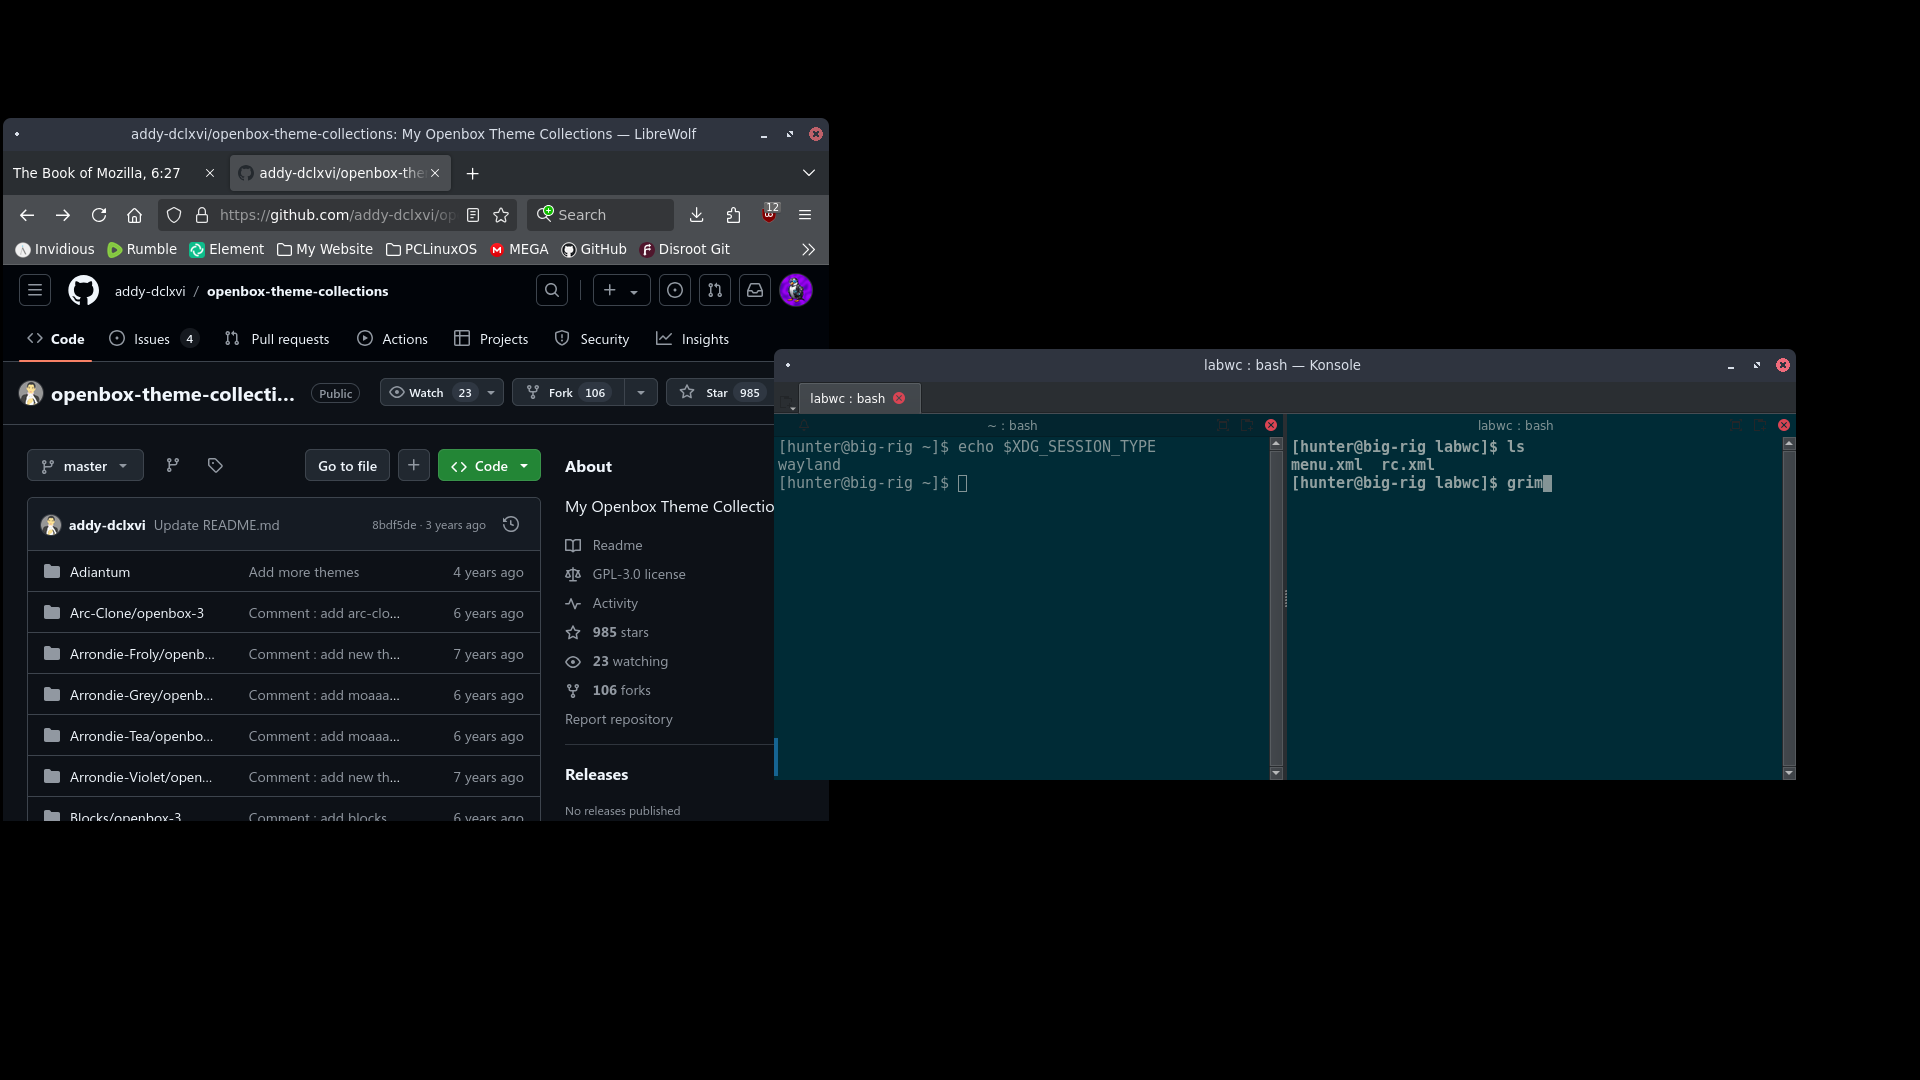This screenshot has width=1920, height=1080.
Task: Open the user avatar menu
Action: 796,290
